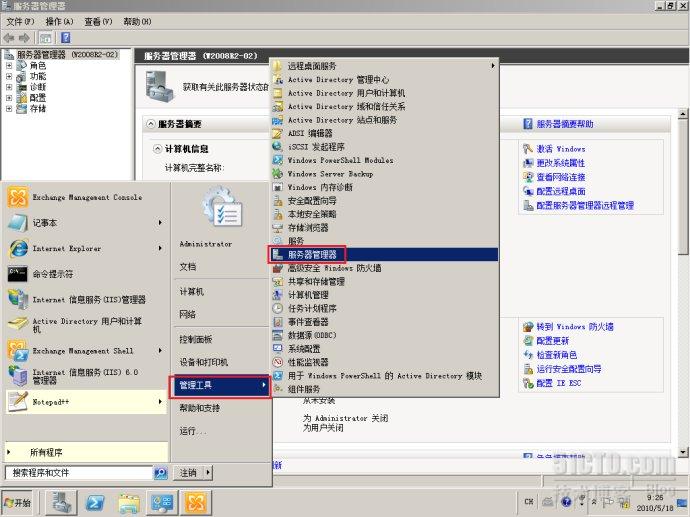
Task: Click the flag notification icon in tray
Action: click(x=609, y=502)
